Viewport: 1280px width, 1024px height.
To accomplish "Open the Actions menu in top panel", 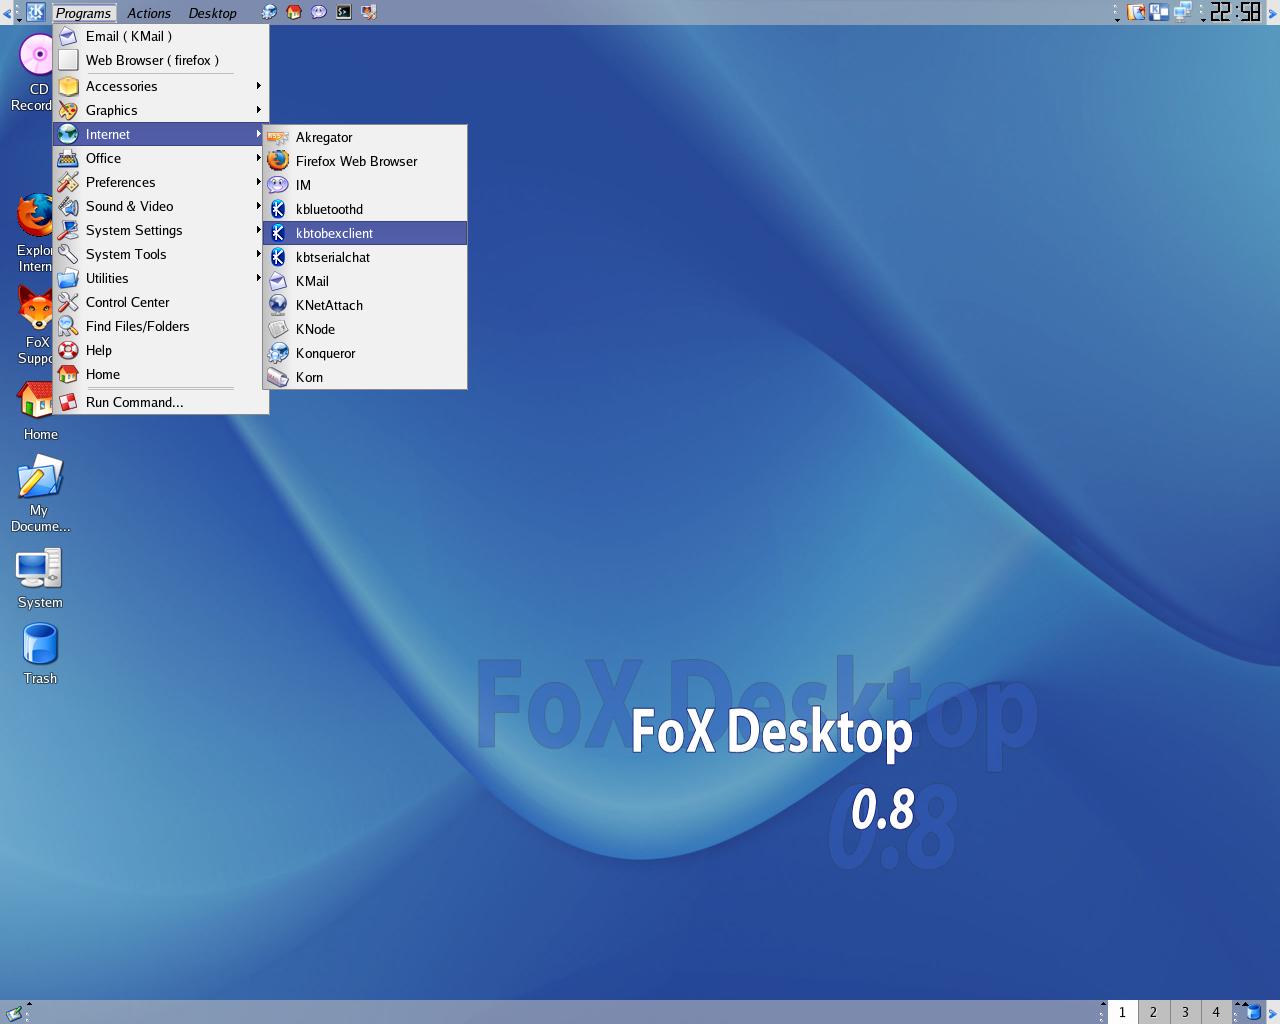I will 149,13.
